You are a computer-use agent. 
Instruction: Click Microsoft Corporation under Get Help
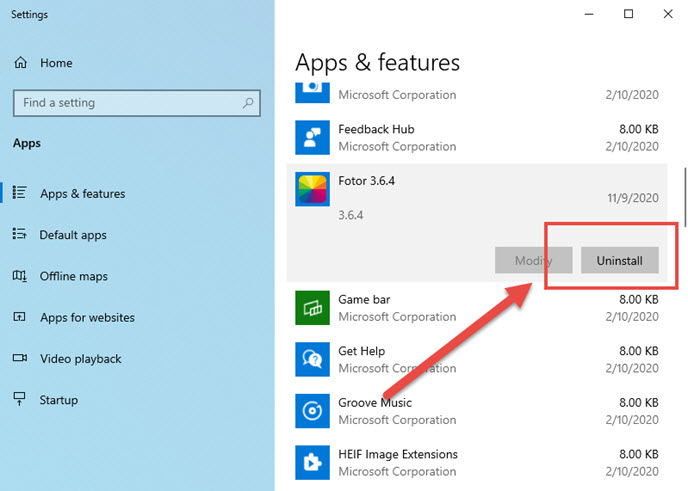click(397, 368)
